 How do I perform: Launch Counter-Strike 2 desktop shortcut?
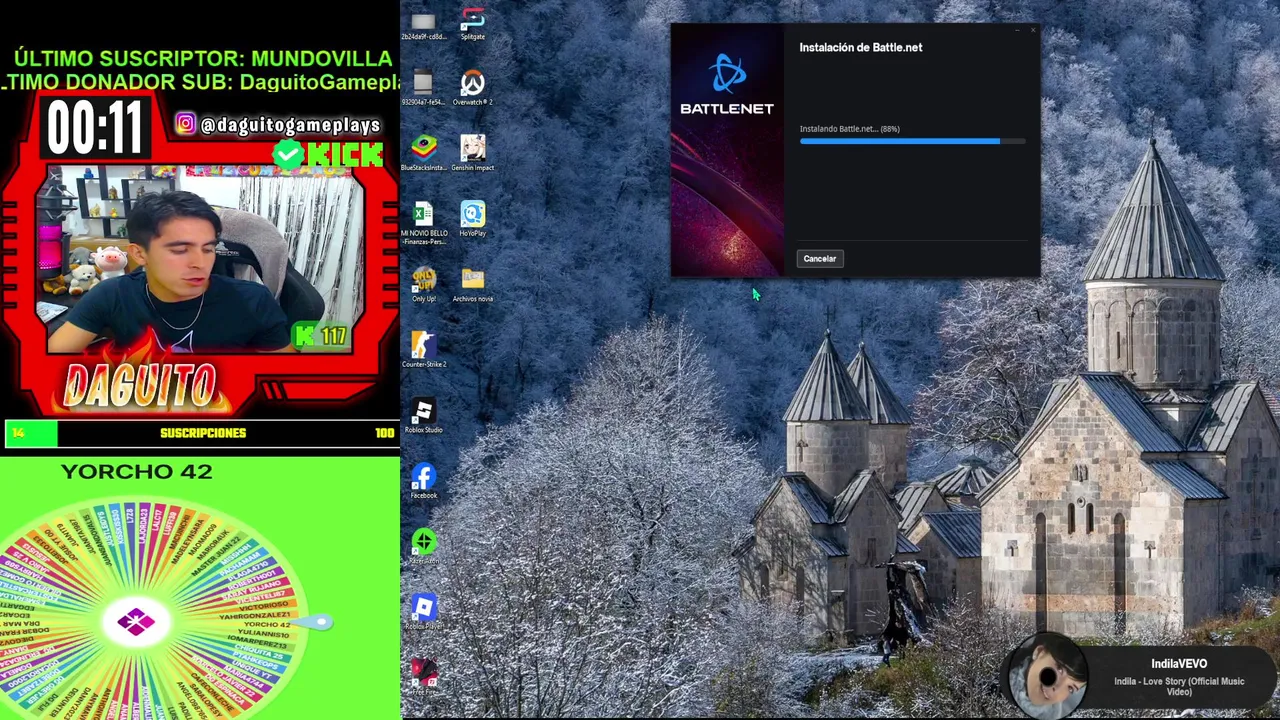pos(424,349)
